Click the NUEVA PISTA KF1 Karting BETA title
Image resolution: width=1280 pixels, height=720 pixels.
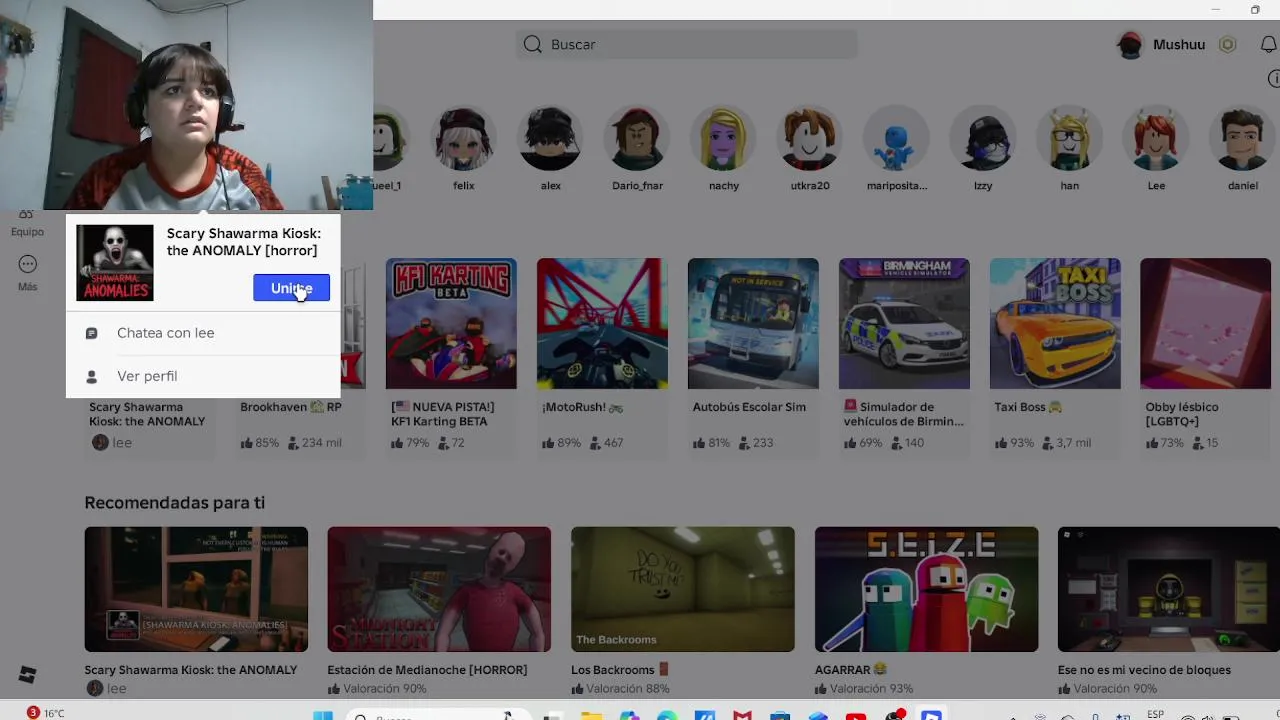click(443, 414)
